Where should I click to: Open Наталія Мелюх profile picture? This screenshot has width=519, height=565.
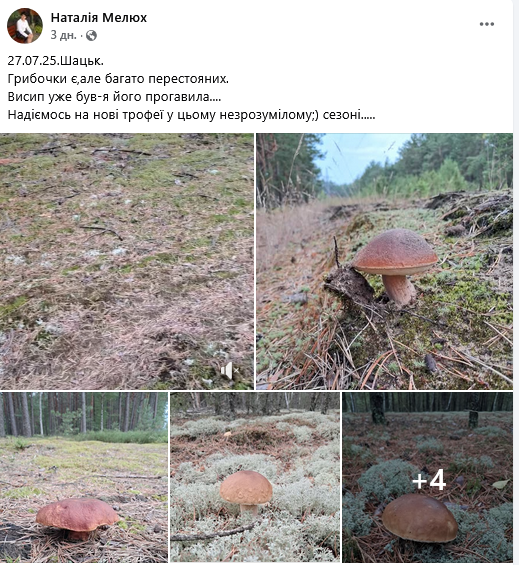click(x=25, y=26)
